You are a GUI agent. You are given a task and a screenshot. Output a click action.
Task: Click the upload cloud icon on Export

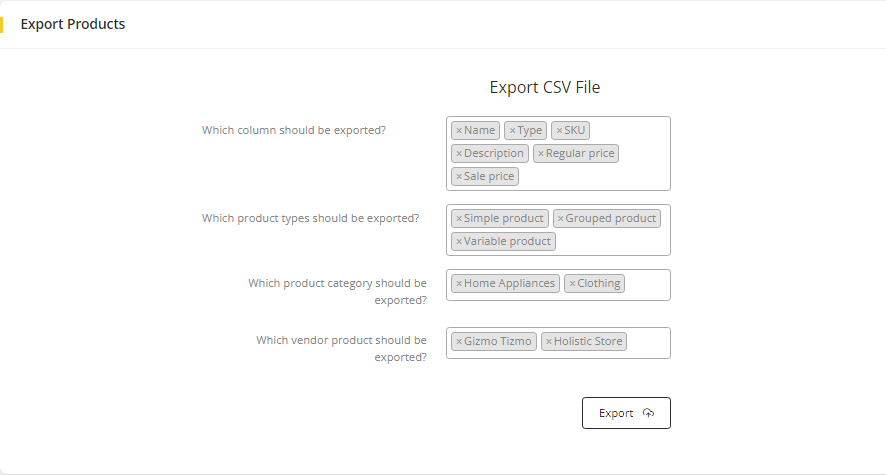[649, 413]
